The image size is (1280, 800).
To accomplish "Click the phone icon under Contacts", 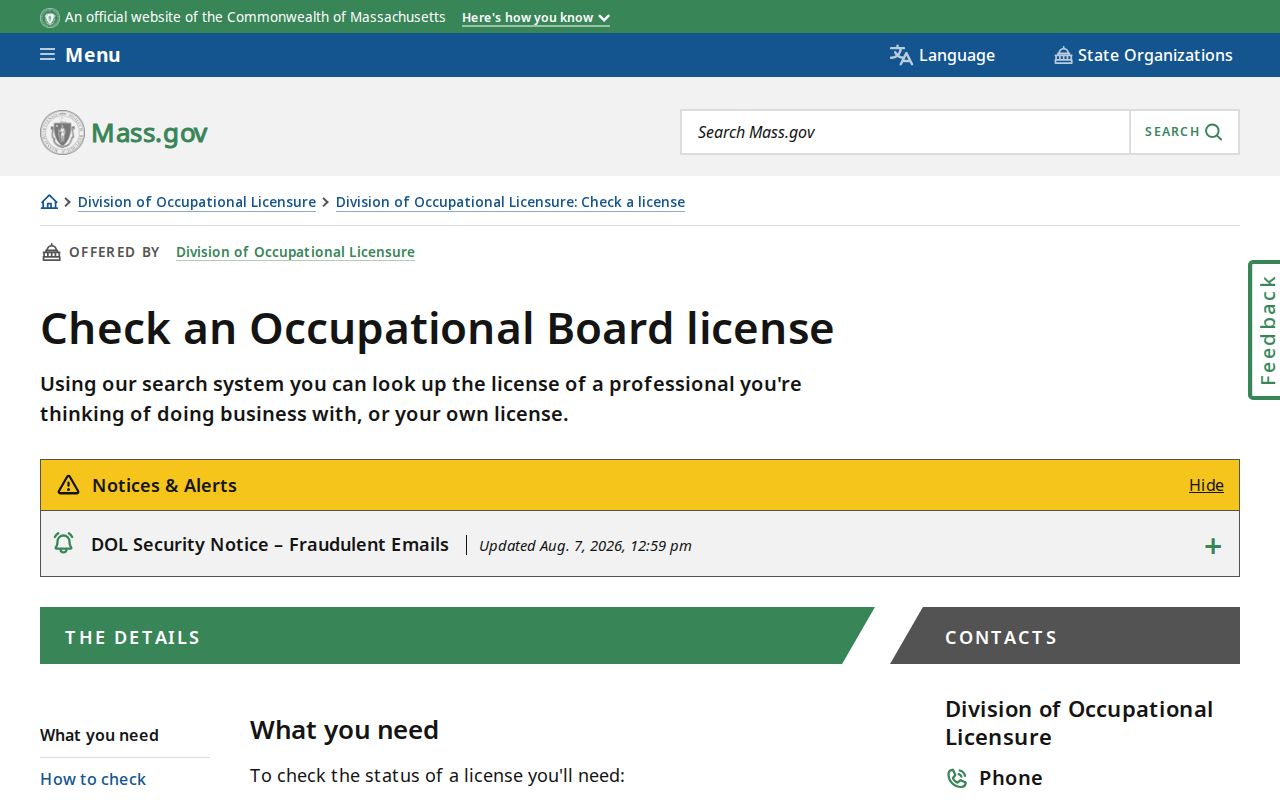I will (x=957, y=778).
